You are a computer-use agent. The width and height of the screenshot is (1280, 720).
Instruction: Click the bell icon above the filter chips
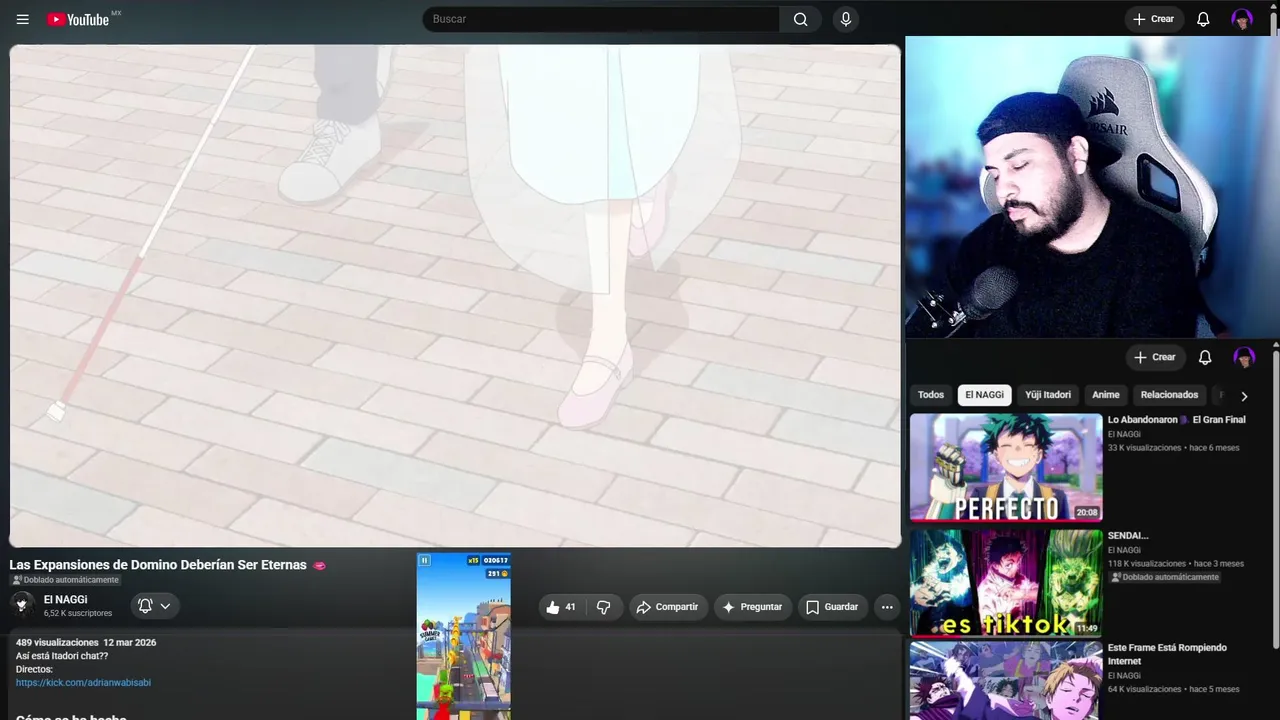click(1205, 357)
